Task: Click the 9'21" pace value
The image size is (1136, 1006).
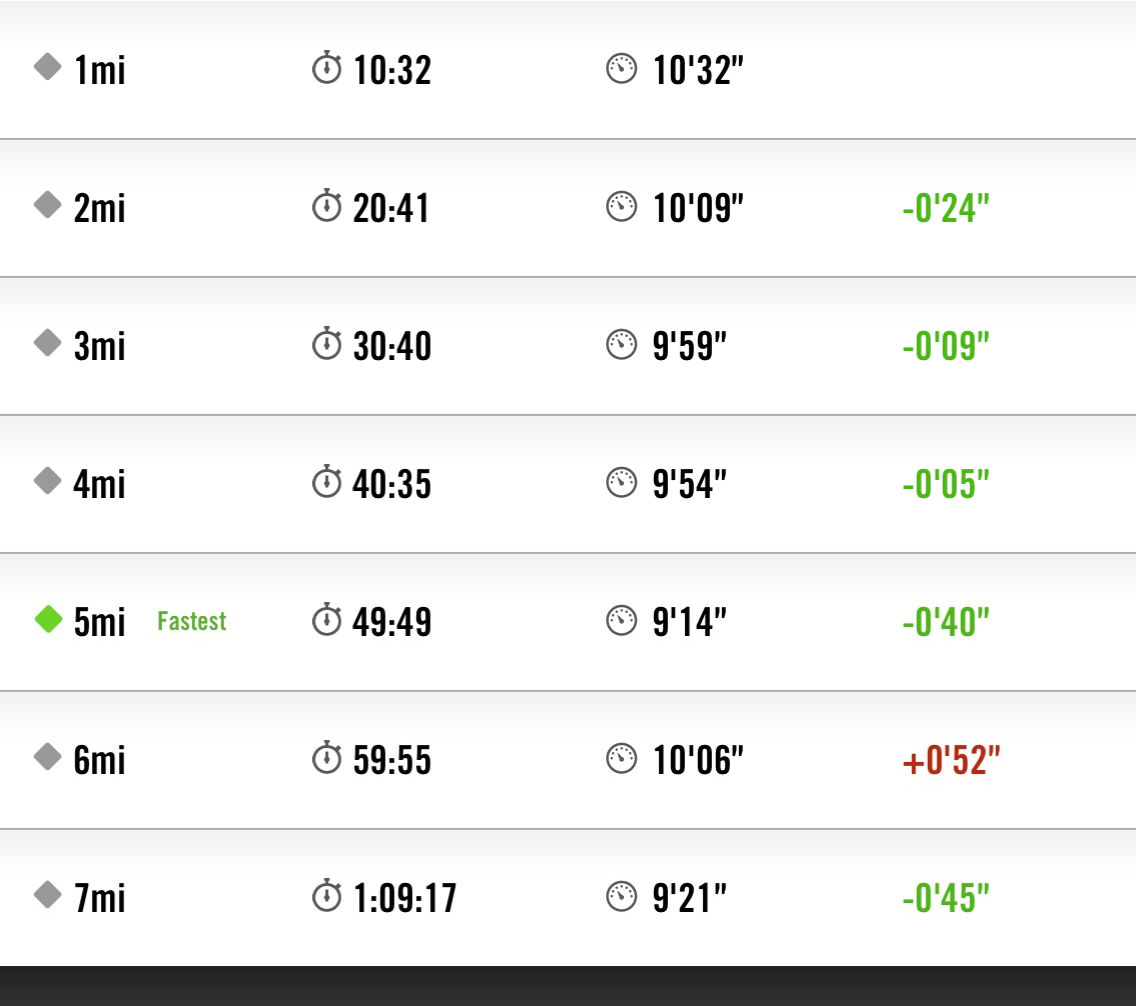Action: tap(689, 898)
